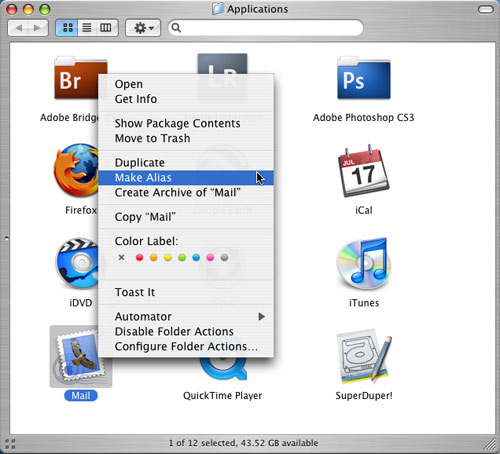Choose Toast It menu item
Image resolution: width=500 pixels, height=454 pixels.
click(186, 292)
